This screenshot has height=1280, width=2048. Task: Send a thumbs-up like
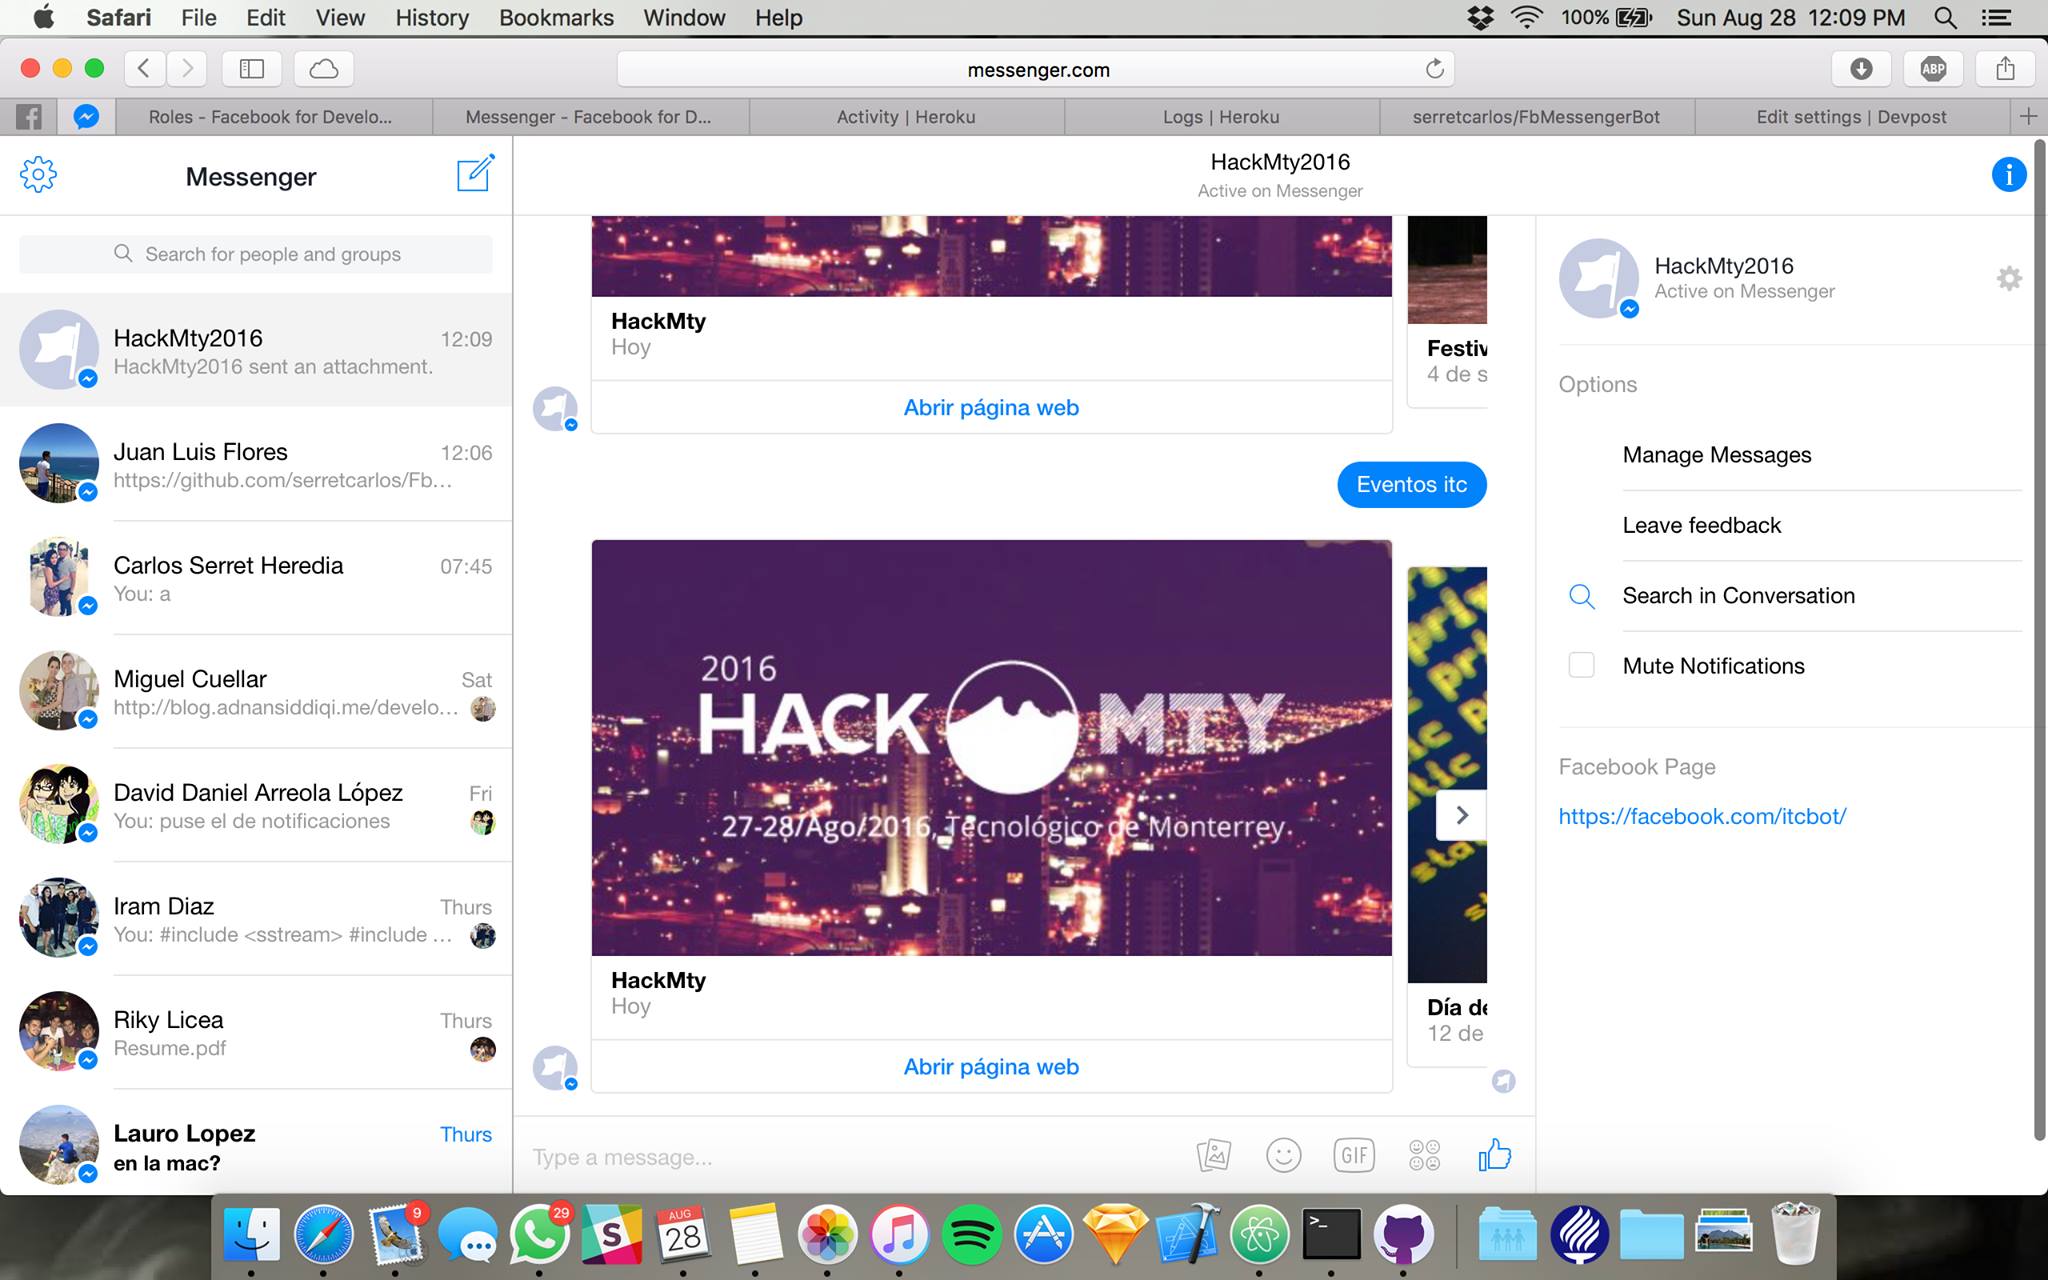click(x=1494, y=1156)
